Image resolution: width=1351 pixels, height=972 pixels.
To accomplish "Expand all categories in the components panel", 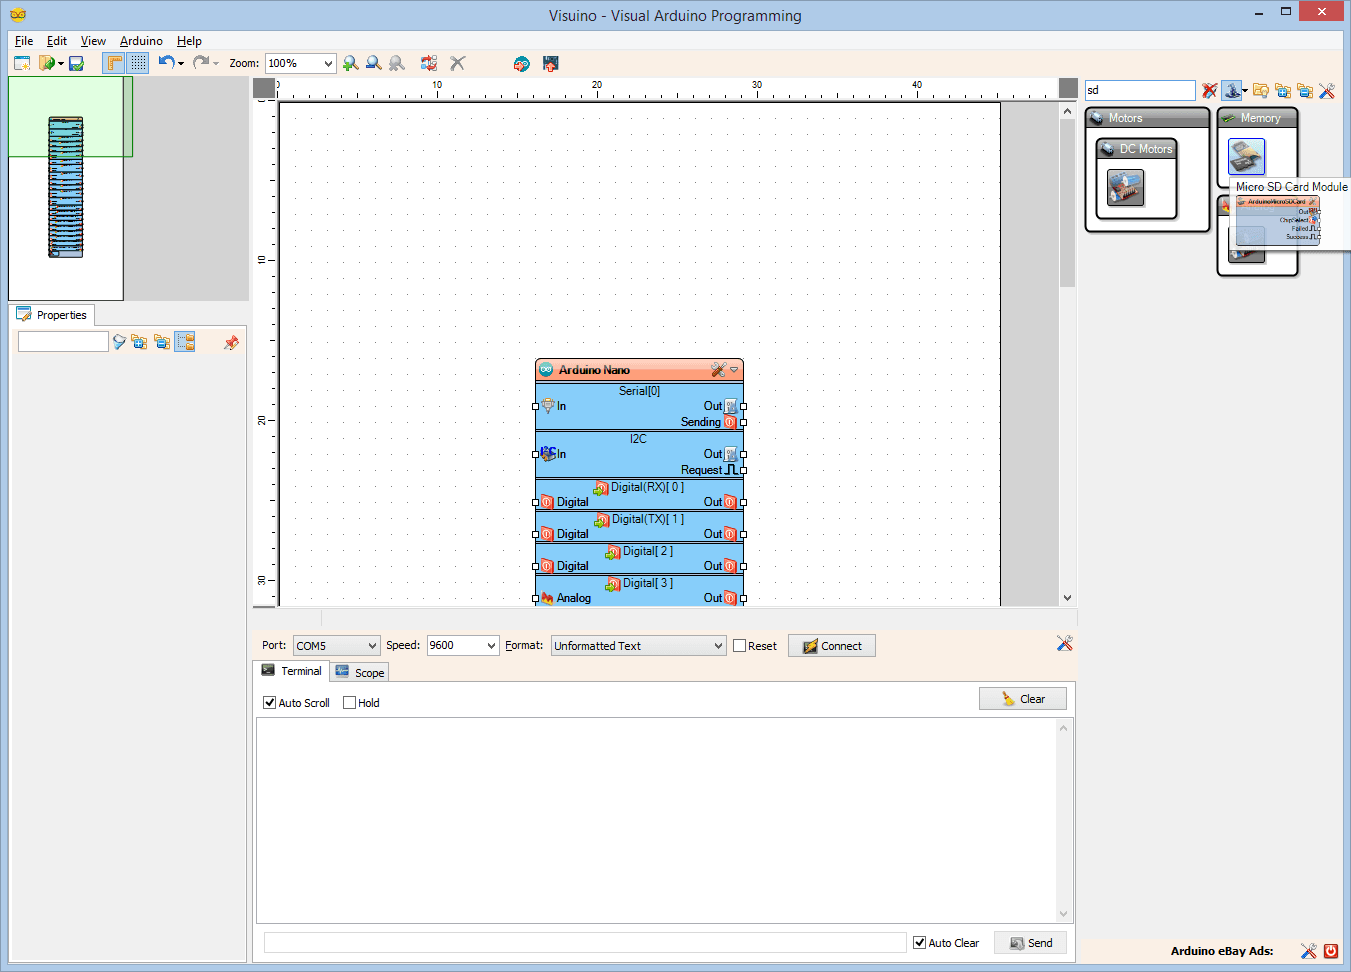I will (x=1284, y=91).
